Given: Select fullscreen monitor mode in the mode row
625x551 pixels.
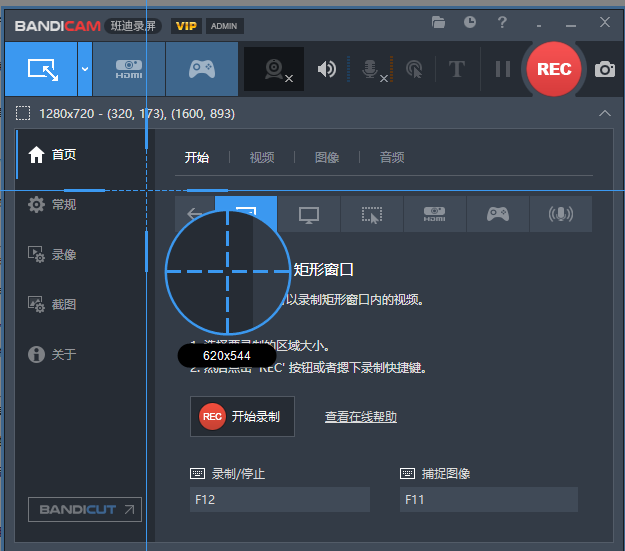Looking at the screenshot, I should (309, 214).
